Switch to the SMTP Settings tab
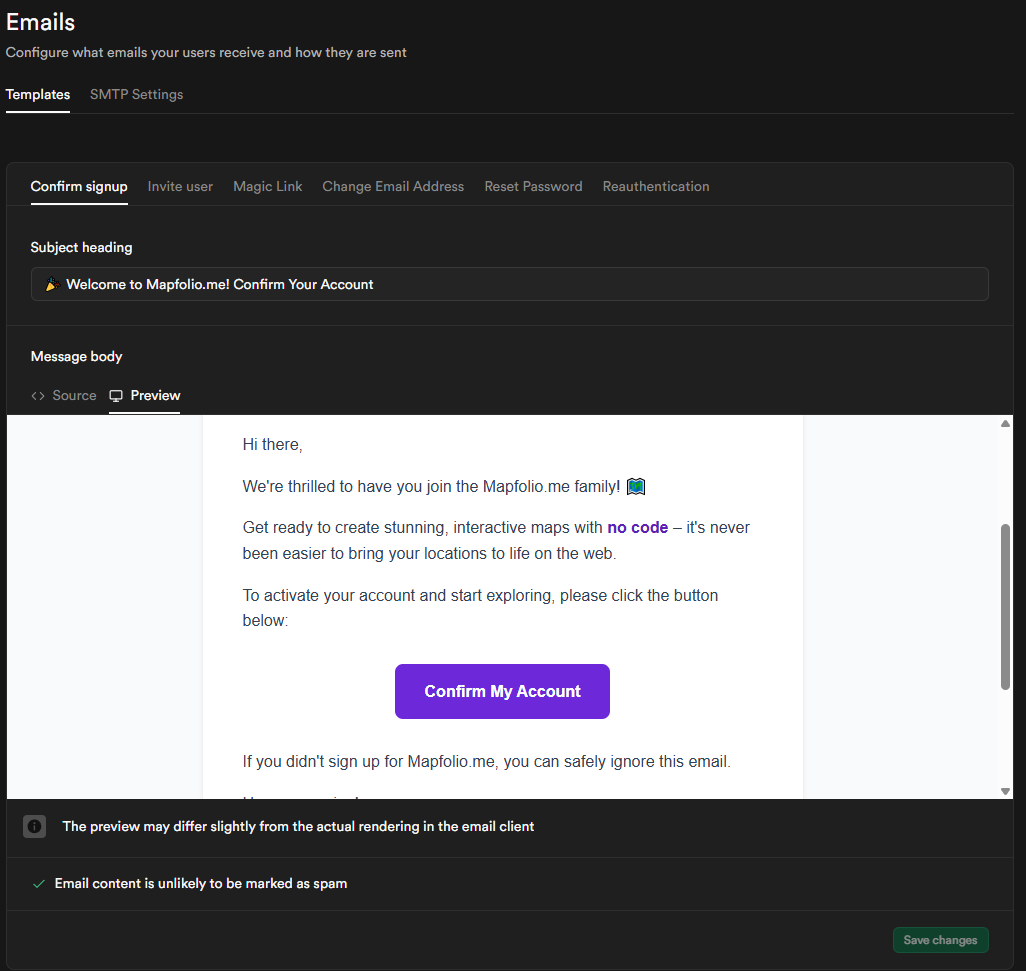 [x=137, y=94]
